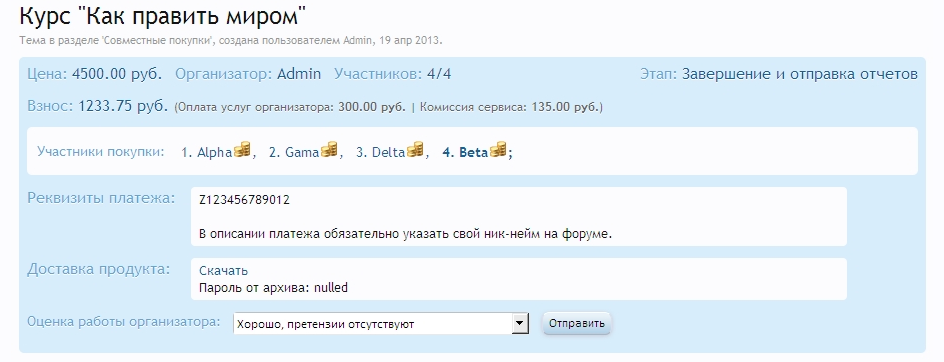Click the title 'Курс "Как править миром"'
Image resolution: width=944 pixels, height=362 pixels.
(163, 16)
